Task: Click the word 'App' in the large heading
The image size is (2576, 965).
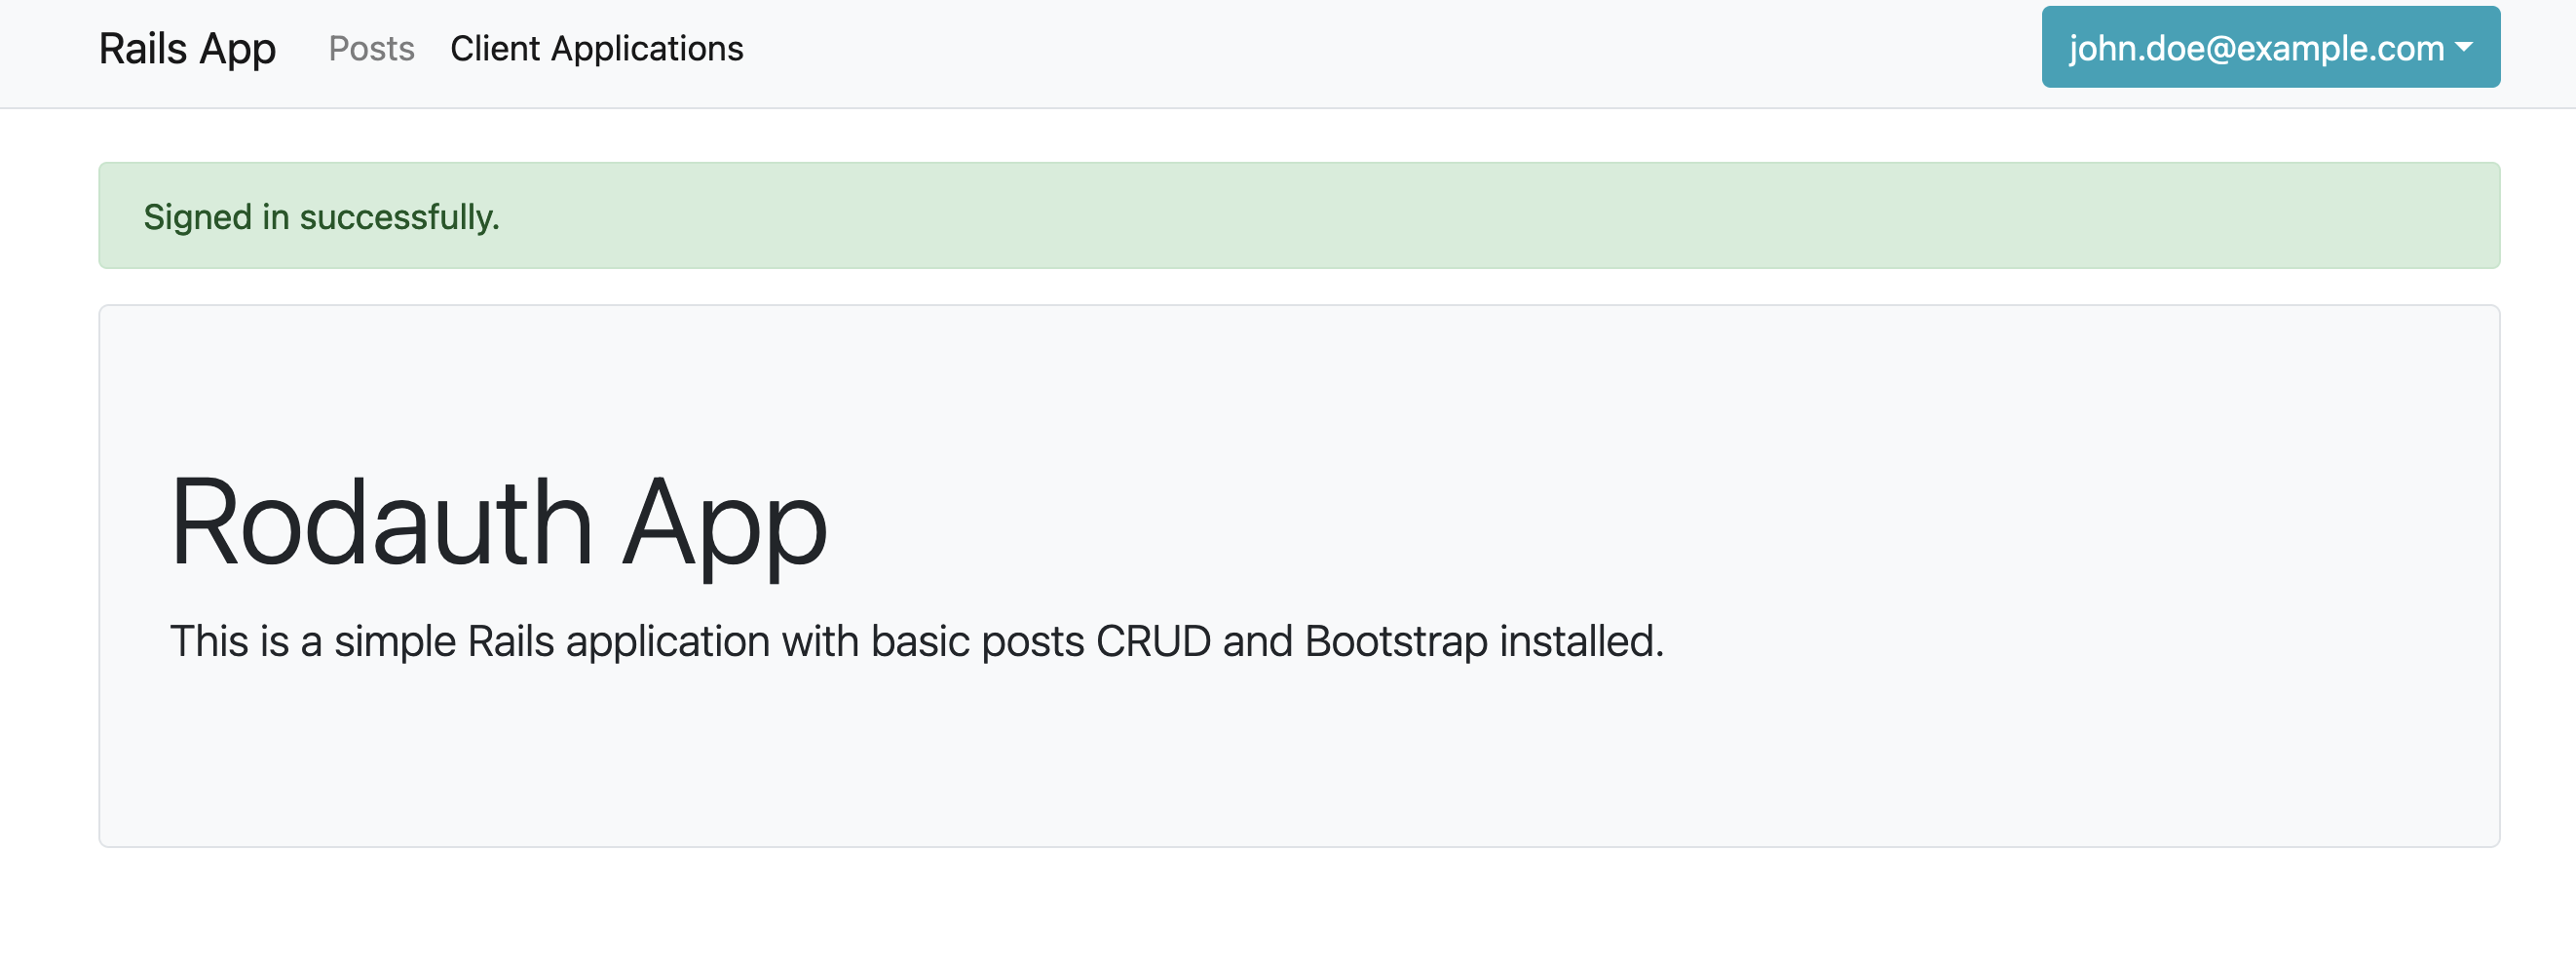Action: (724, 524)
